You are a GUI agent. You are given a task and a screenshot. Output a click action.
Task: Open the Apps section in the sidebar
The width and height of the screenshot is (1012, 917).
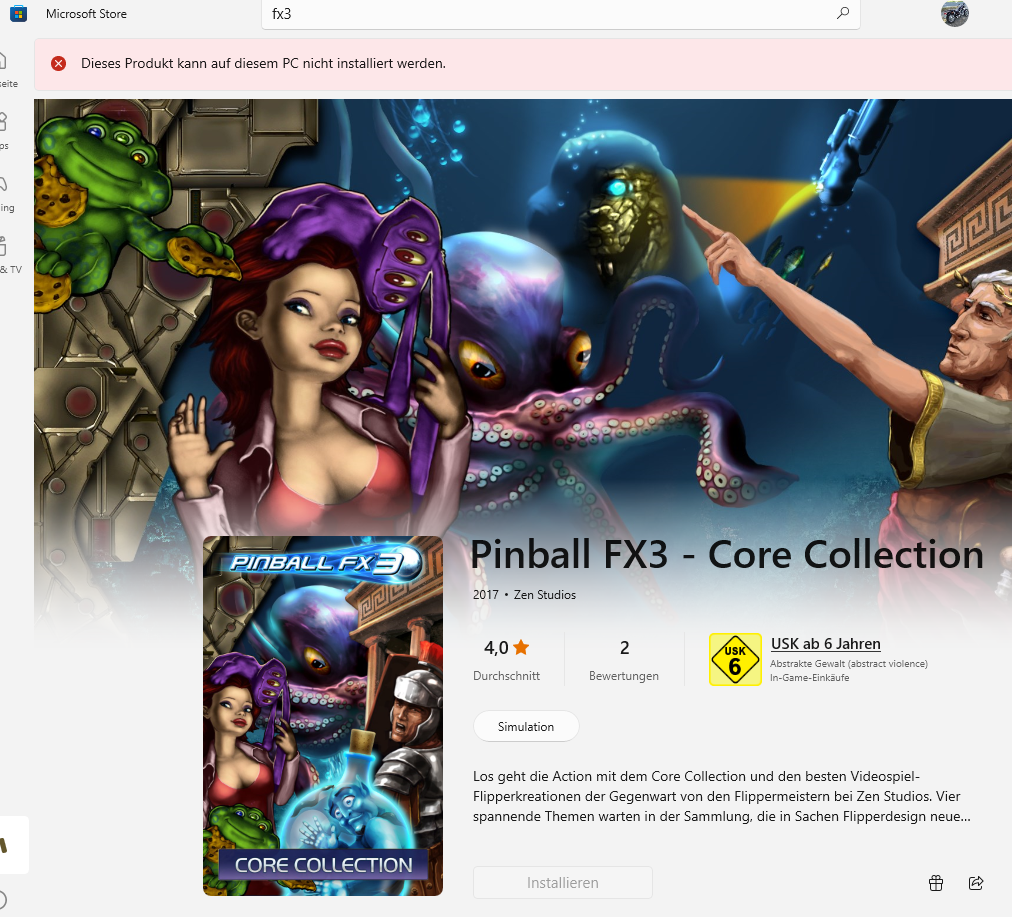point(3,130)
